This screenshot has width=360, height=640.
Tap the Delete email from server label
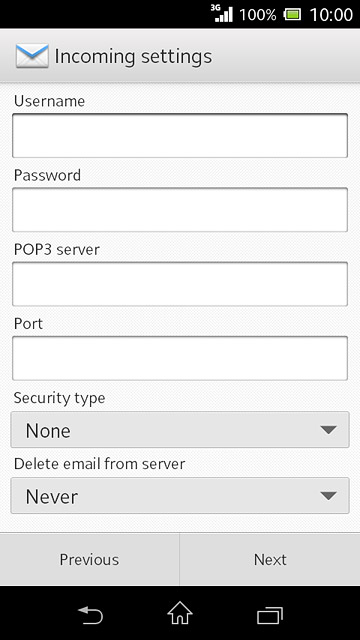(x=99, y=464)
